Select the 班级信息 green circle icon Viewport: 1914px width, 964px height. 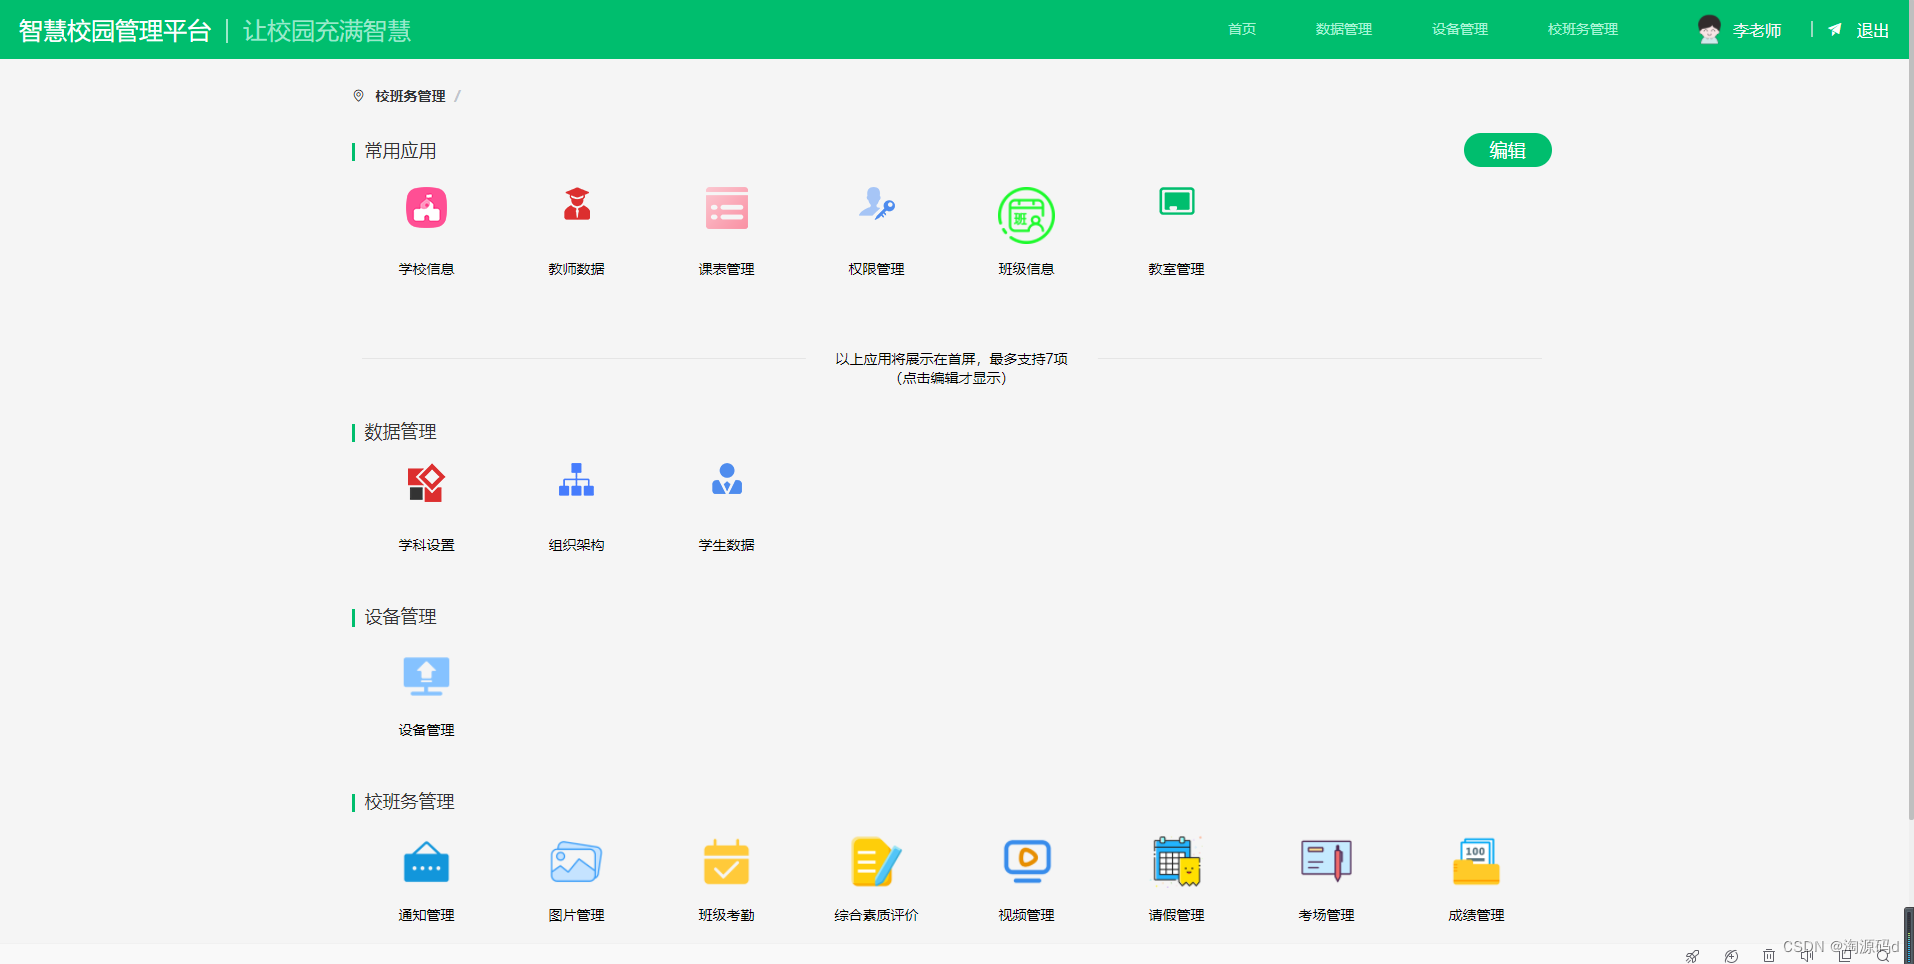coord(1026,215)
